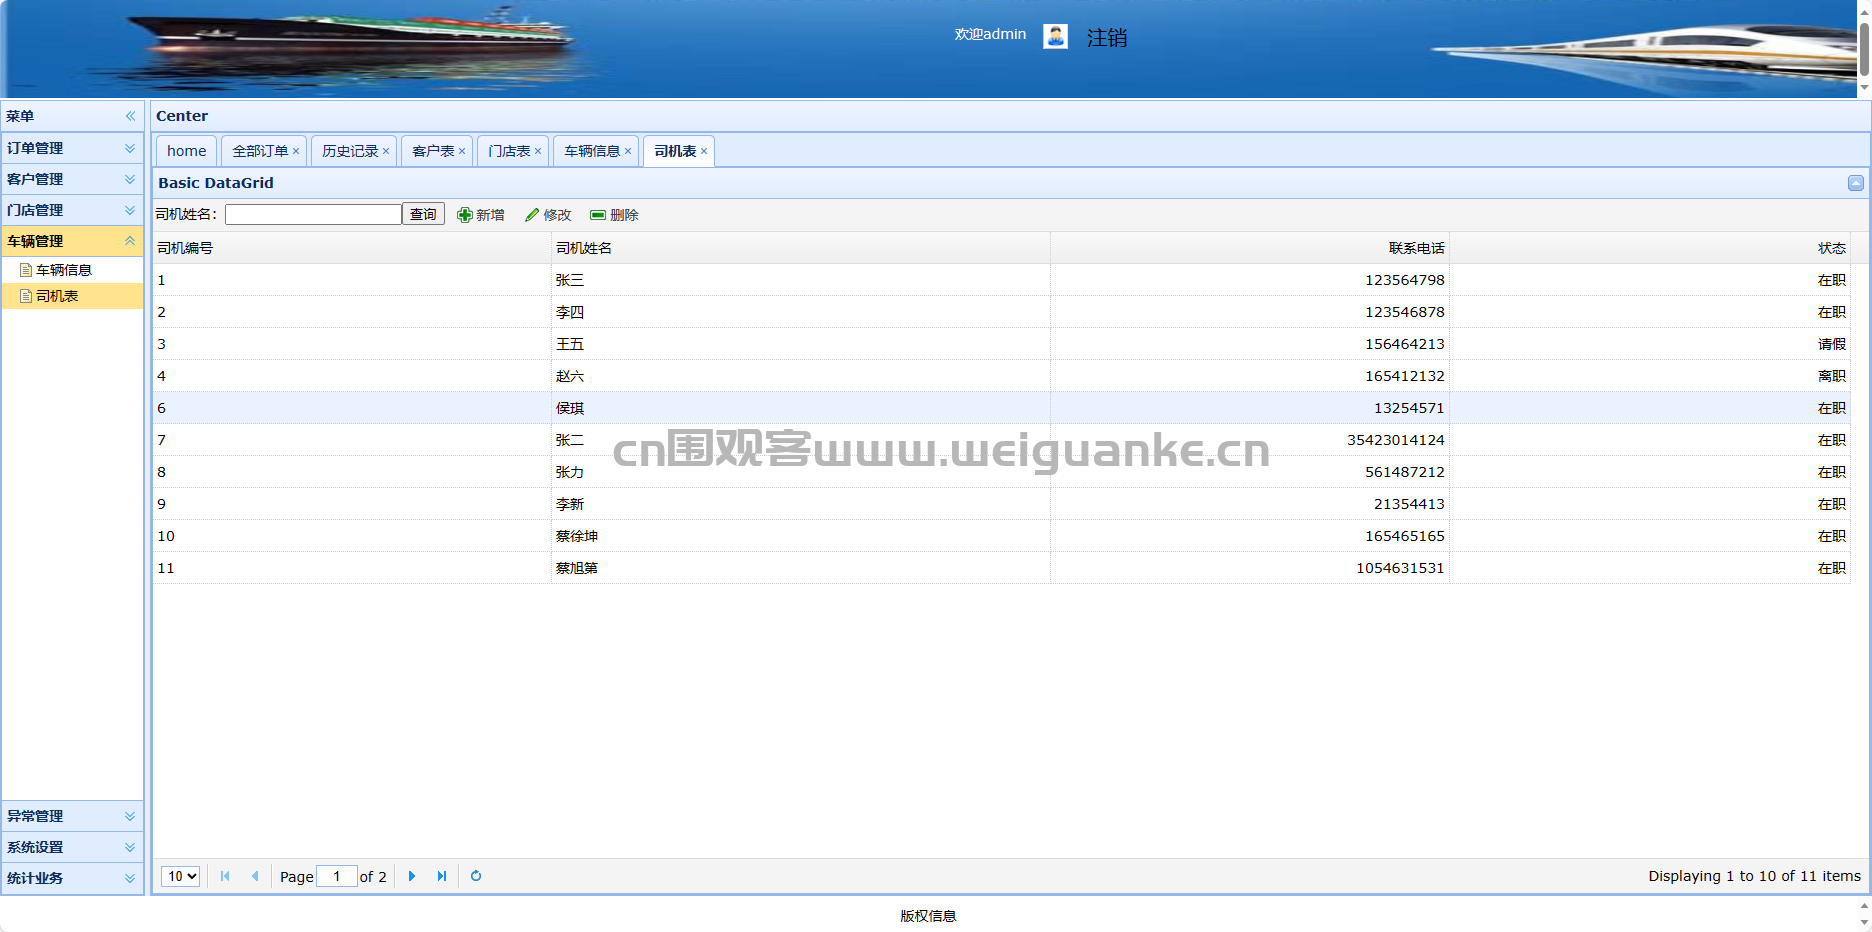Viewport: 1872px width, 932px height.
Task: Click the 司机姓名 search input field
Action: [x=313, y=214]
